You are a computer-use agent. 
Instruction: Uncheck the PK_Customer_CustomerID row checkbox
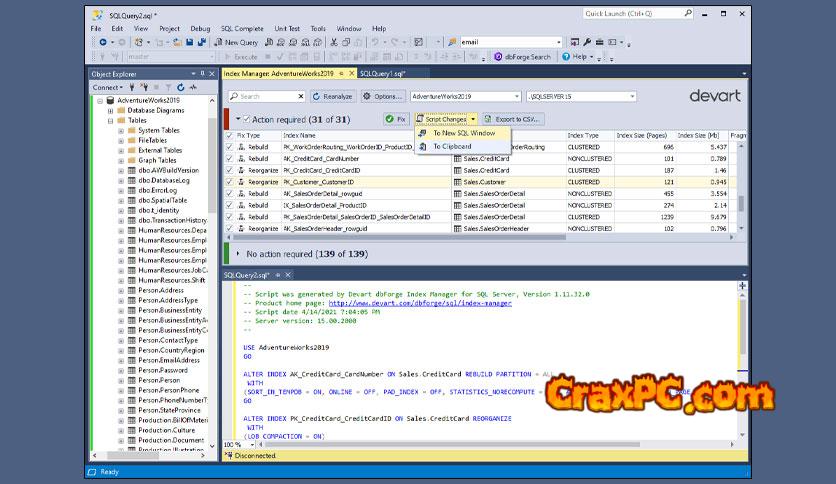coord(229,183)
